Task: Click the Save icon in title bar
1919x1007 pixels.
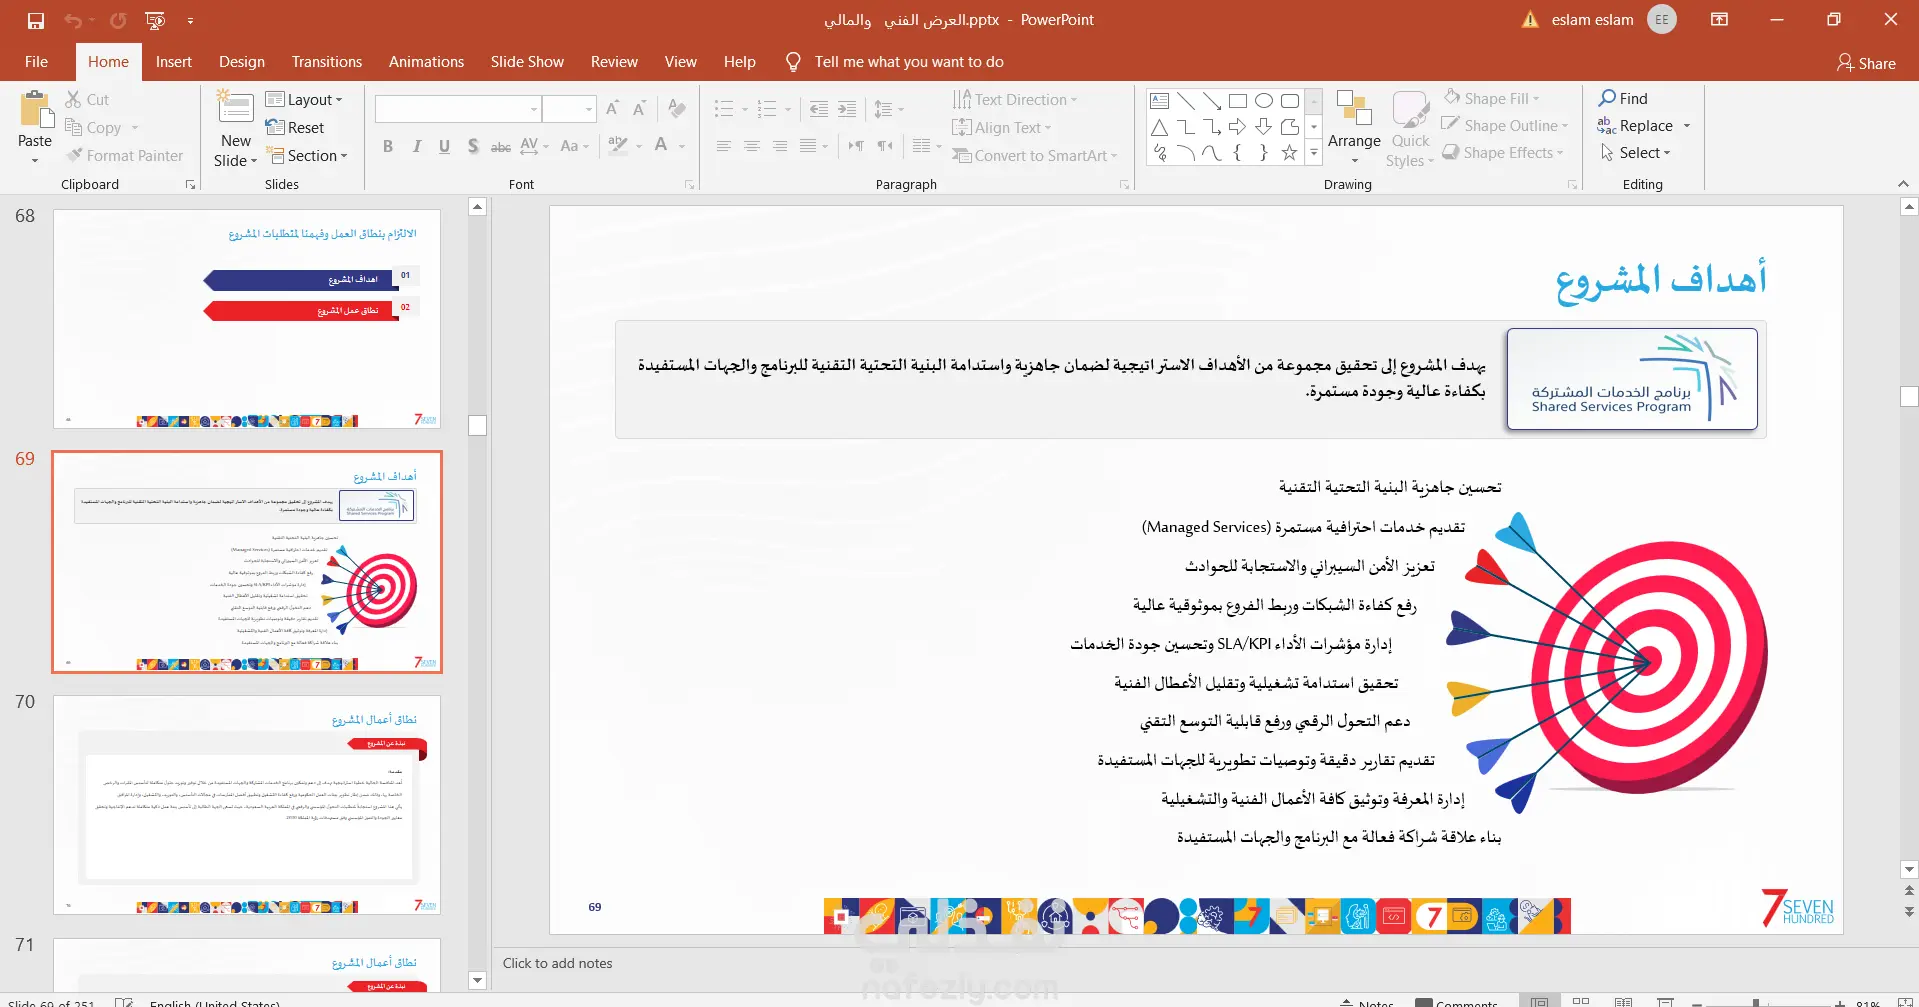Action: [x=36, y=20]
